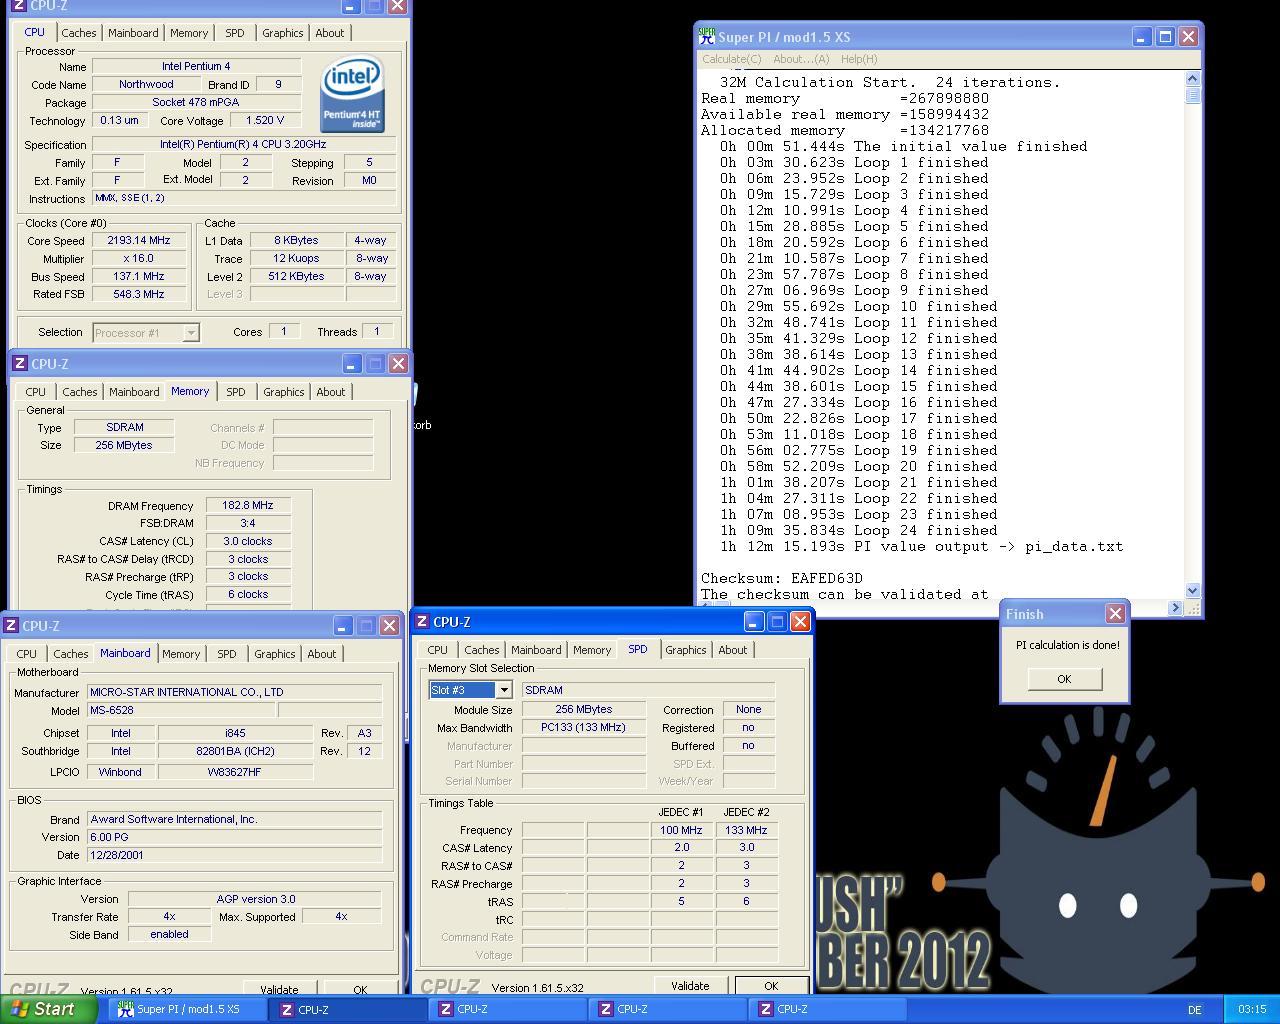
Task: Open Mainboard tab in SPD CPU-Z window
Action: (536, 650)
